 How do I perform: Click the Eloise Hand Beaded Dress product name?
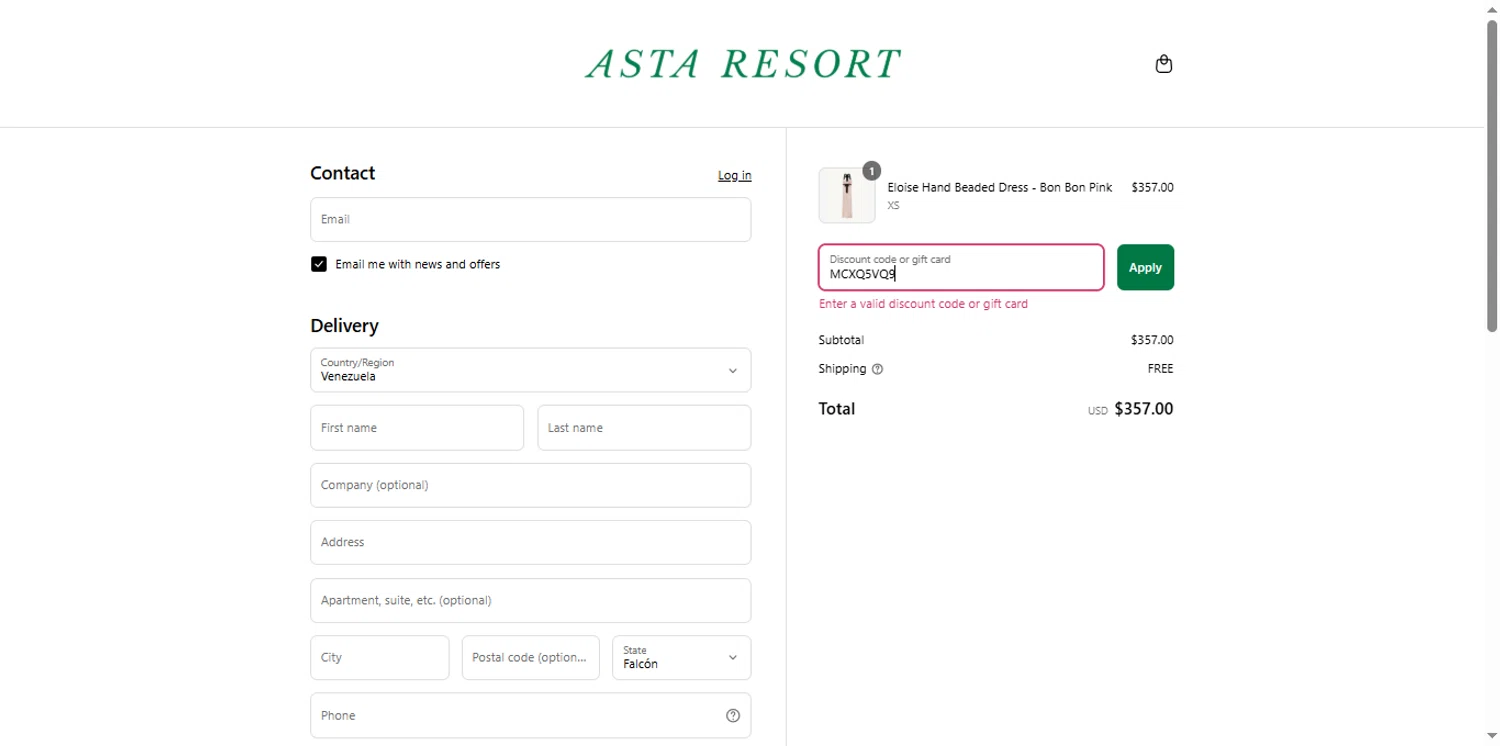tap(999, 188)
